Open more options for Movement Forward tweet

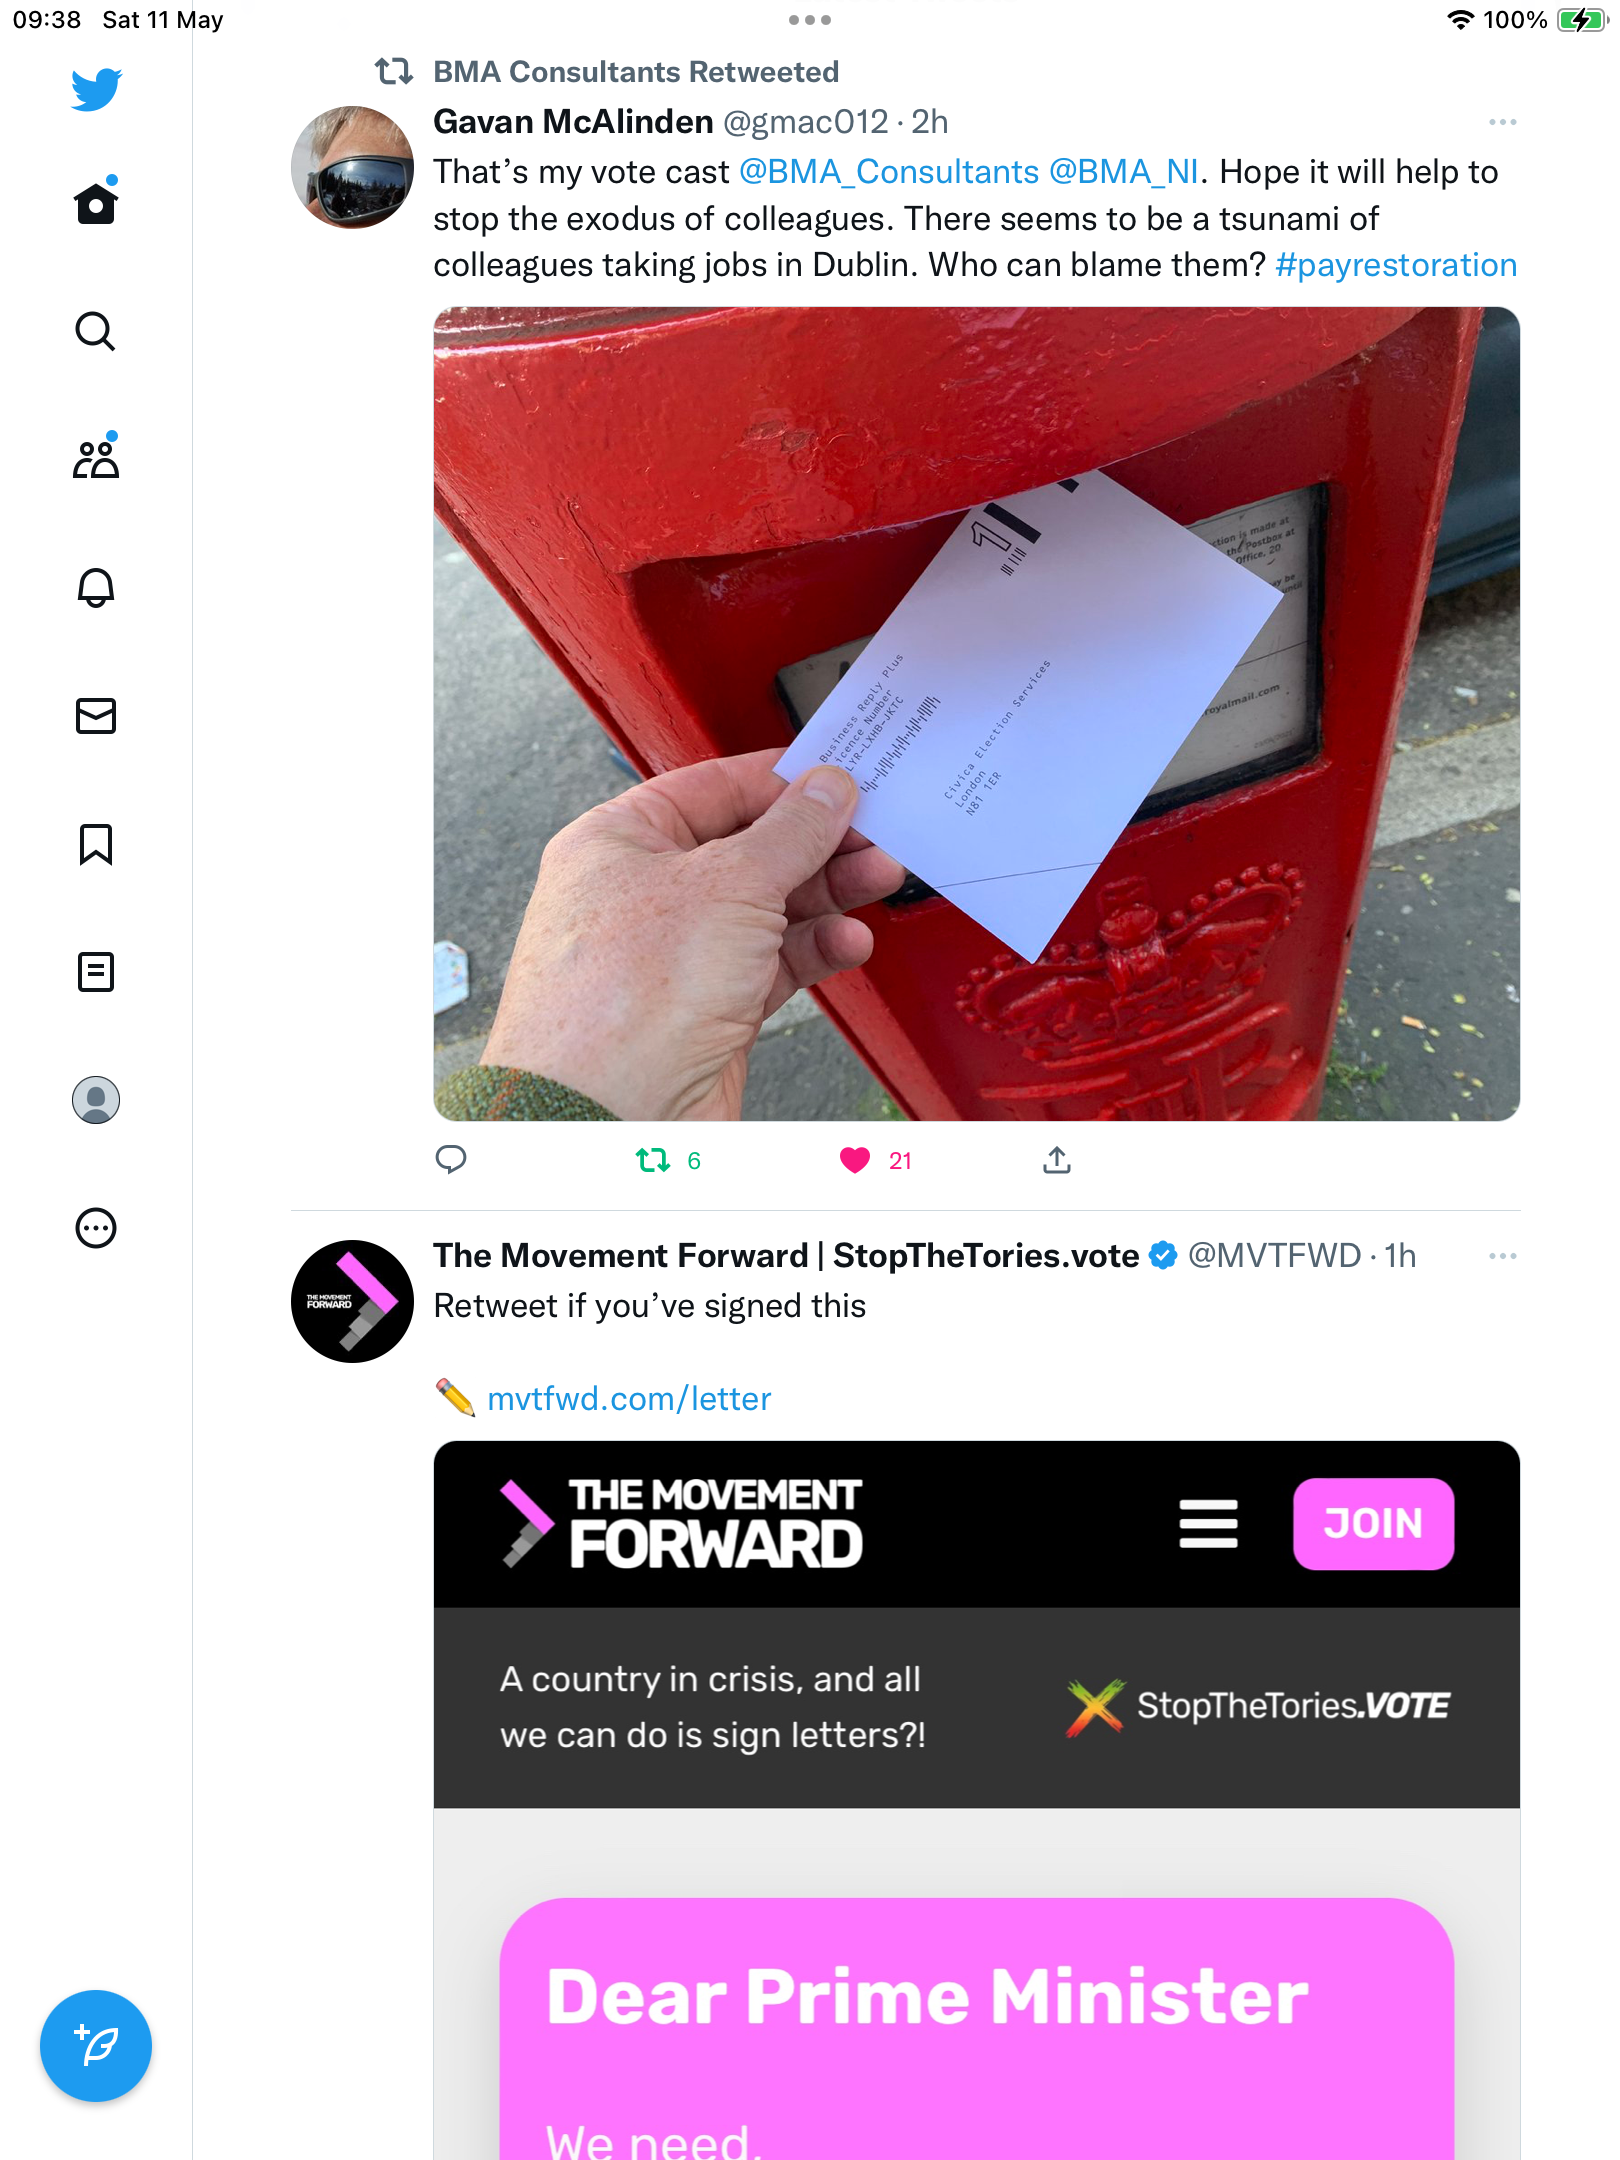(1502, 1256)
